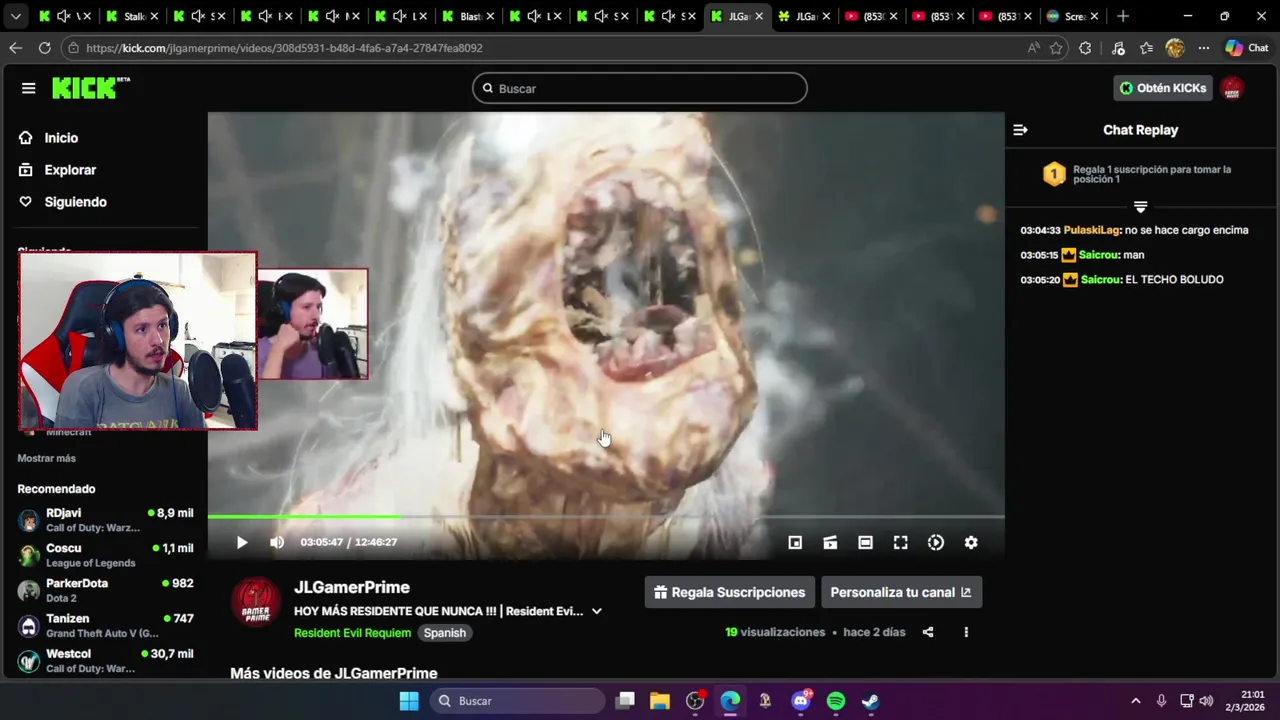Share this video
This screenshot has height=720, width=1280.
click(x=928, y=632)
